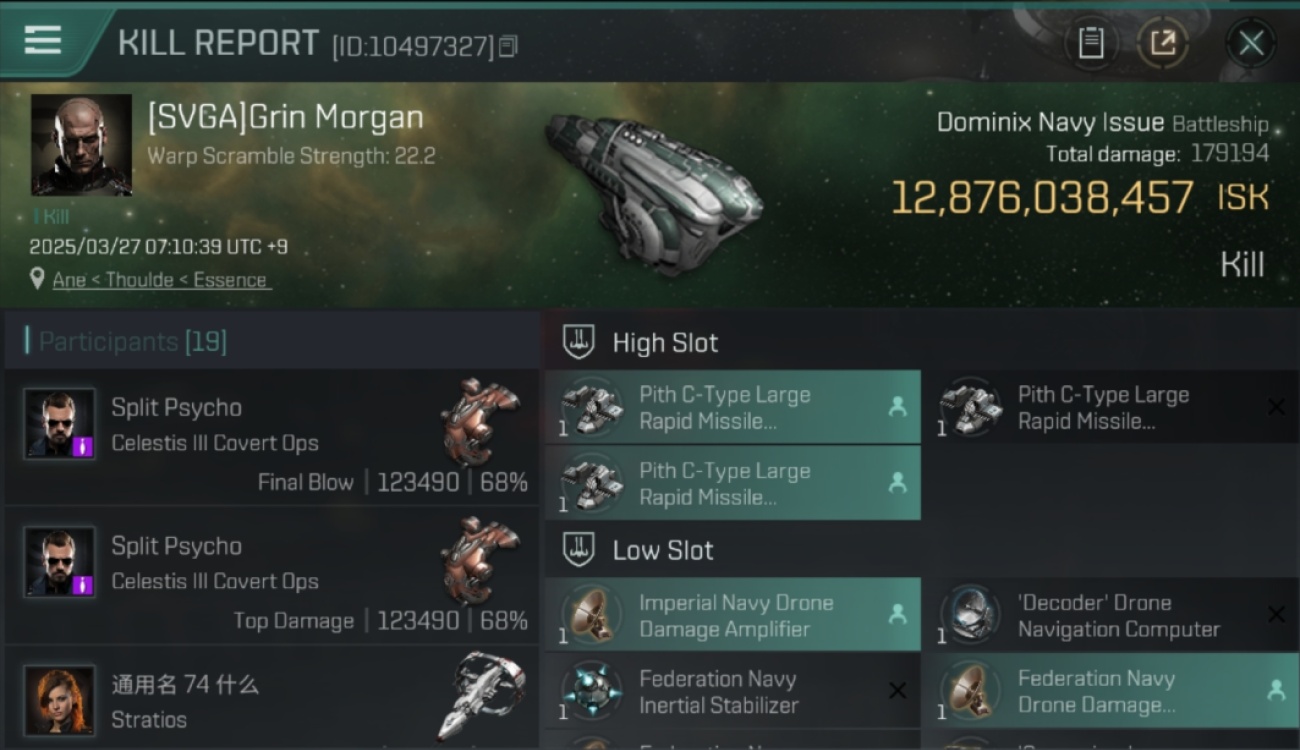Screen dimensions: 1300x750
Task: Click the X on 'Decoder' Drone Navigation Computer
Action: [x=1276, y=614]
